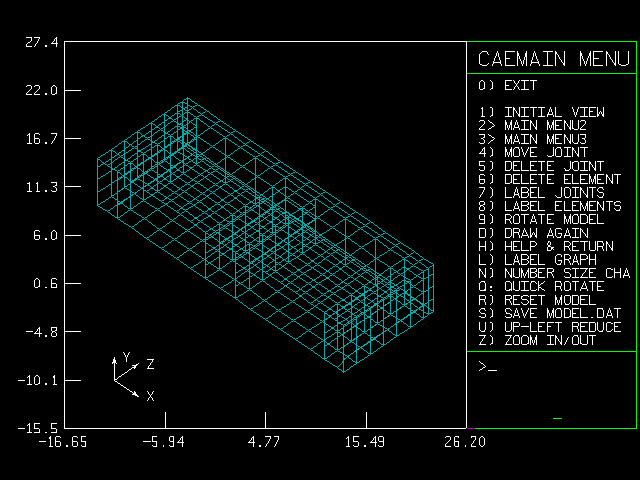Toggle LABEL ELEMENTS display

(x=549, y=206)
